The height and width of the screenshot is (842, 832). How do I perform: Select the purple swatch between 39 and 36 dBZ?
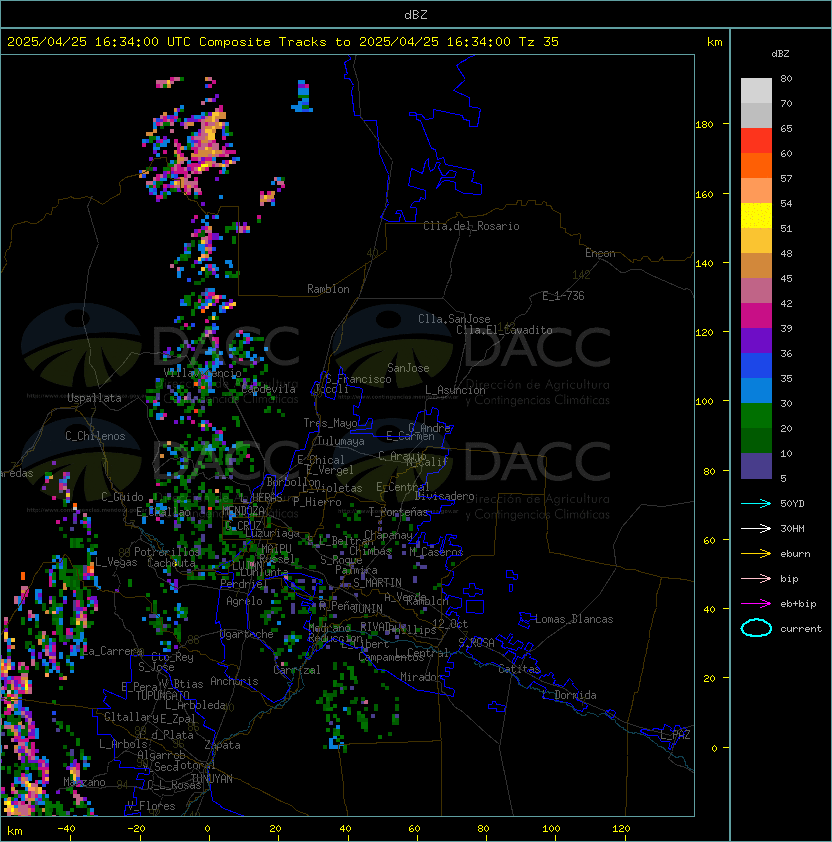click(756, 340)
